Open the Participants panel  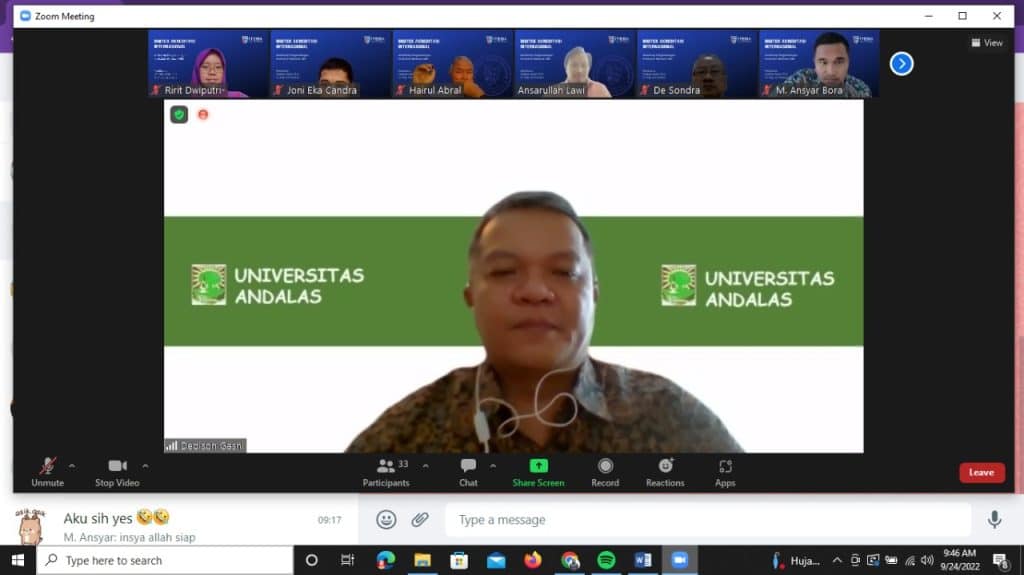(386, 472)
